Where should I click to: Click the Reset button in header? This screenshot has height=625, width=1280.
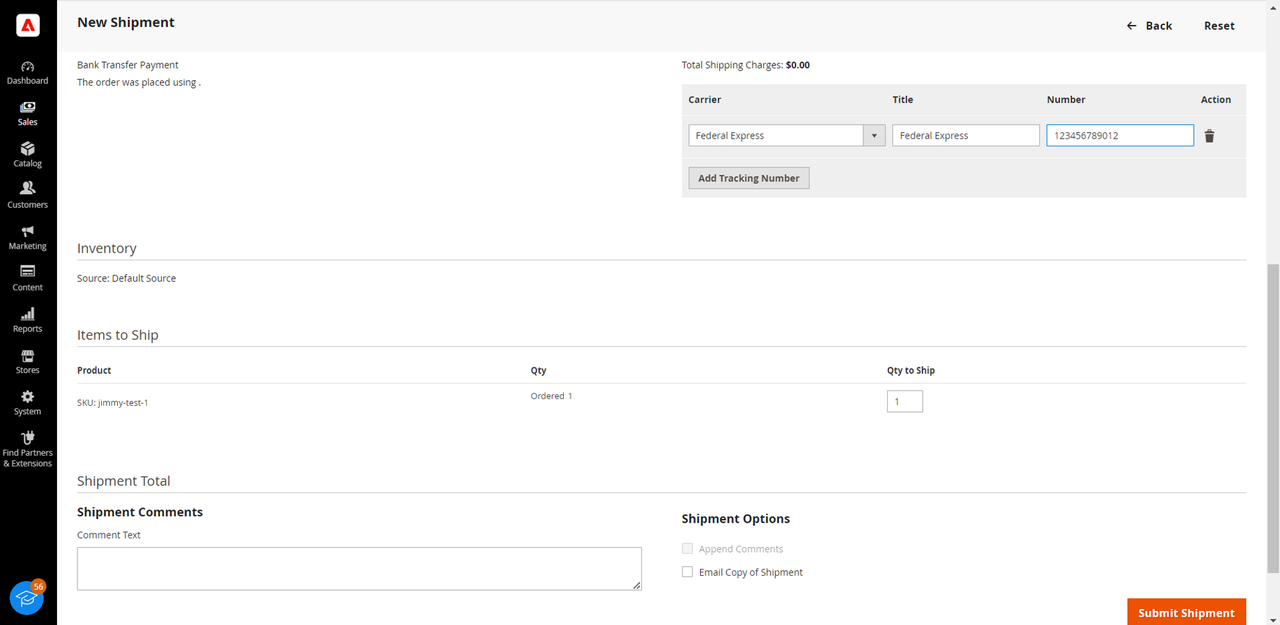tap(1219, 26)
